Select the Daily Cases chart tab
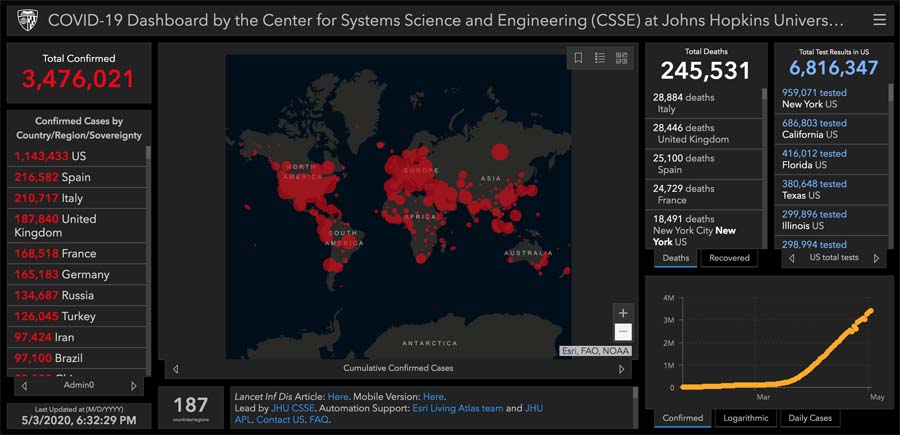The height and width of the screenshot is (435, 900). (810, 418)
